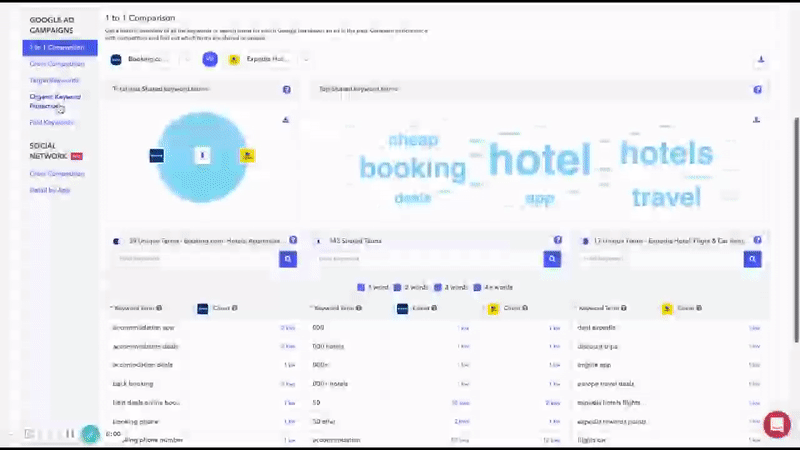
Task: Download the word cloud image
Action: point(757,120)
